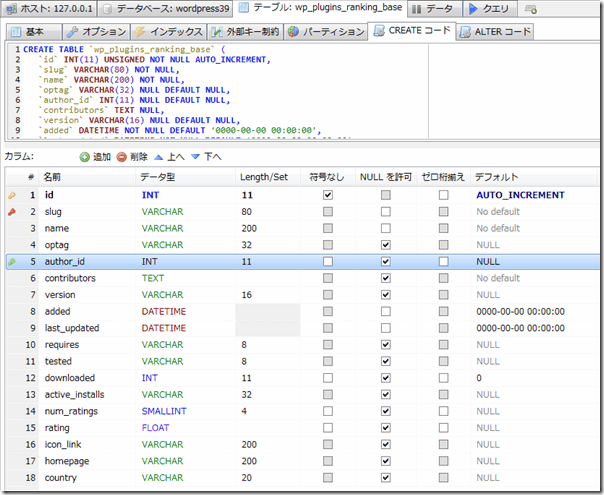
Task: Click the green key icon of author_id row
Action: 12,262
